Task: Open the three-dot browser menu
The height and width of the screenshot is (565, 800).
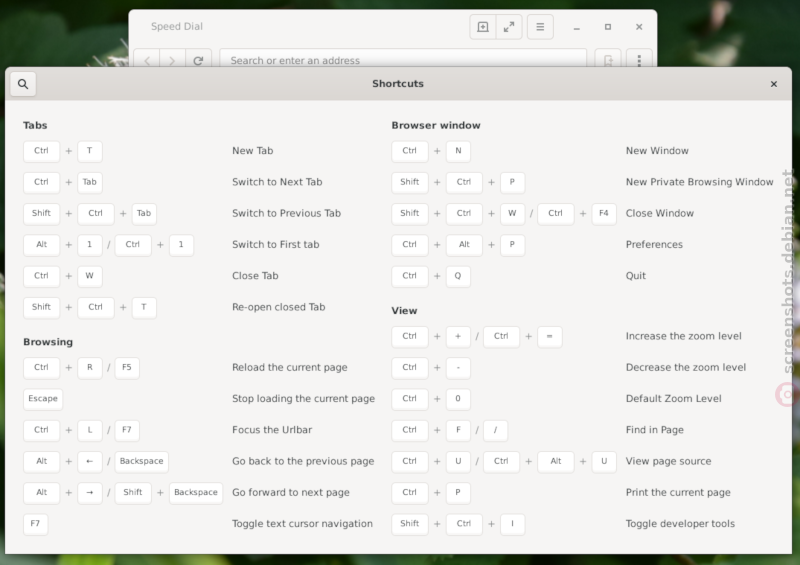Action: [x=639, y=60]
